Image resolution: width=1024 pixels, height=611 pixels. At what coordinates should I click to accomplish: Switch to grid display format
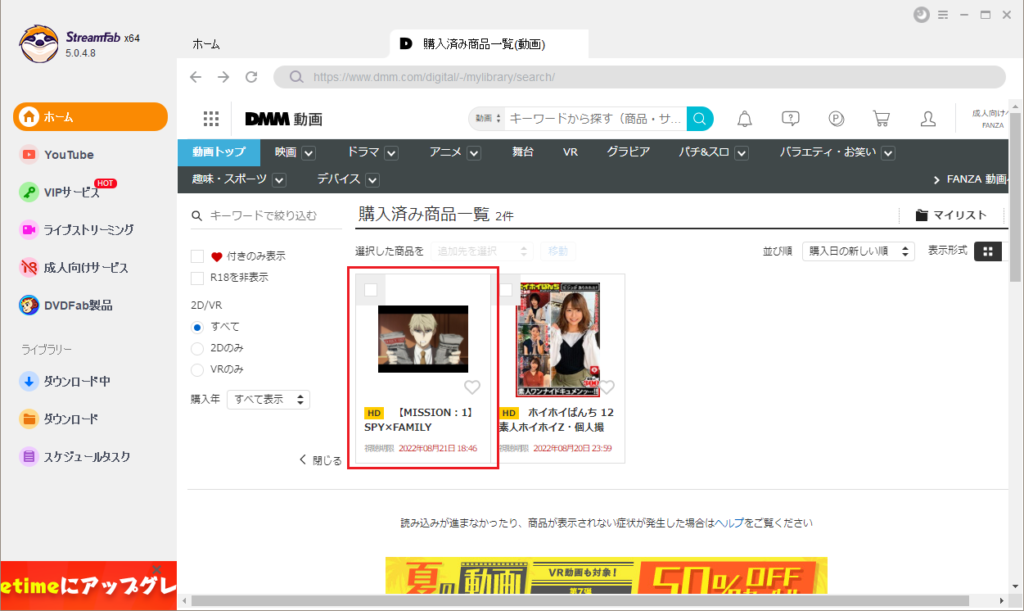click(988, 251)
